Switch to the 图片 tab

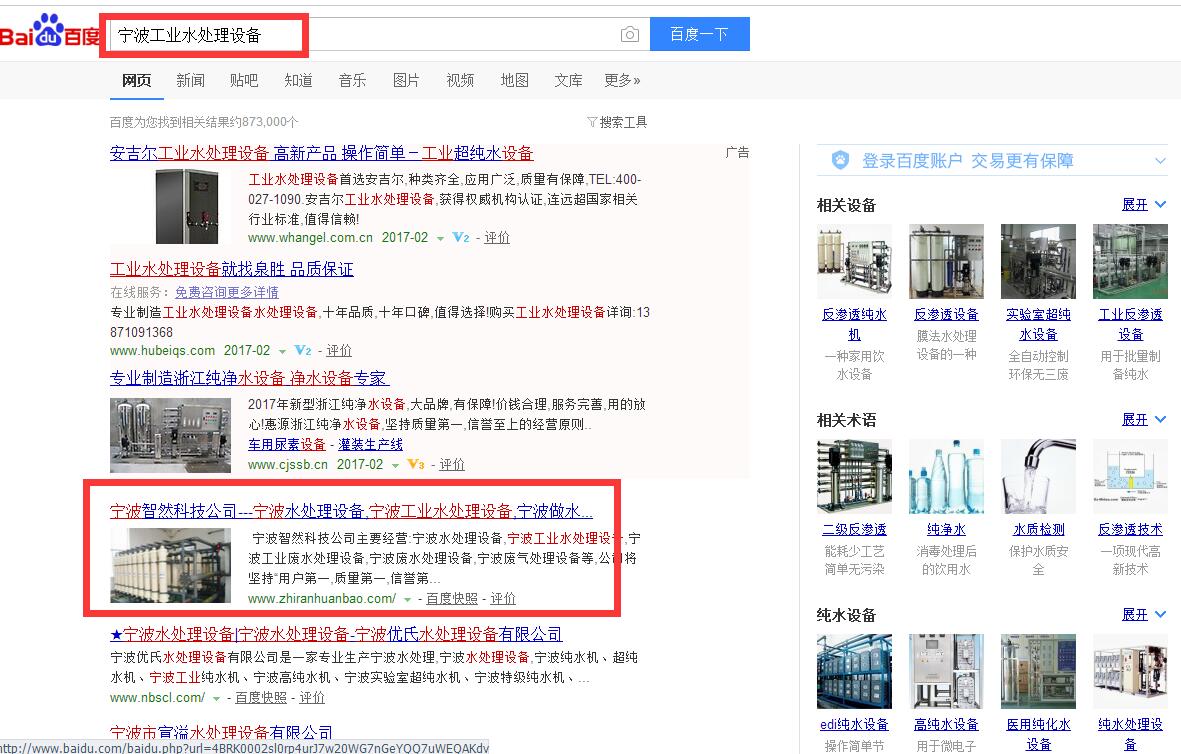406,80
